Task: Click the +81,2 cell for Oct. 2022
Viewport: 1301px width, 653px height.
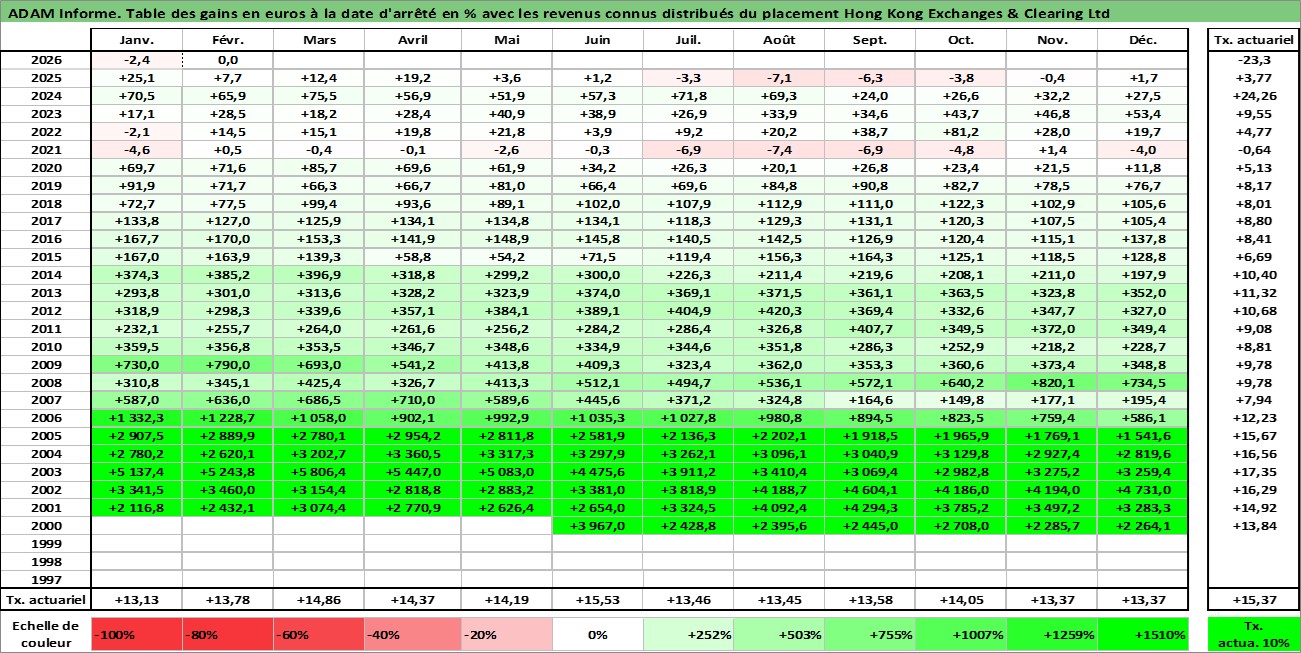Action: coord(961,132)
